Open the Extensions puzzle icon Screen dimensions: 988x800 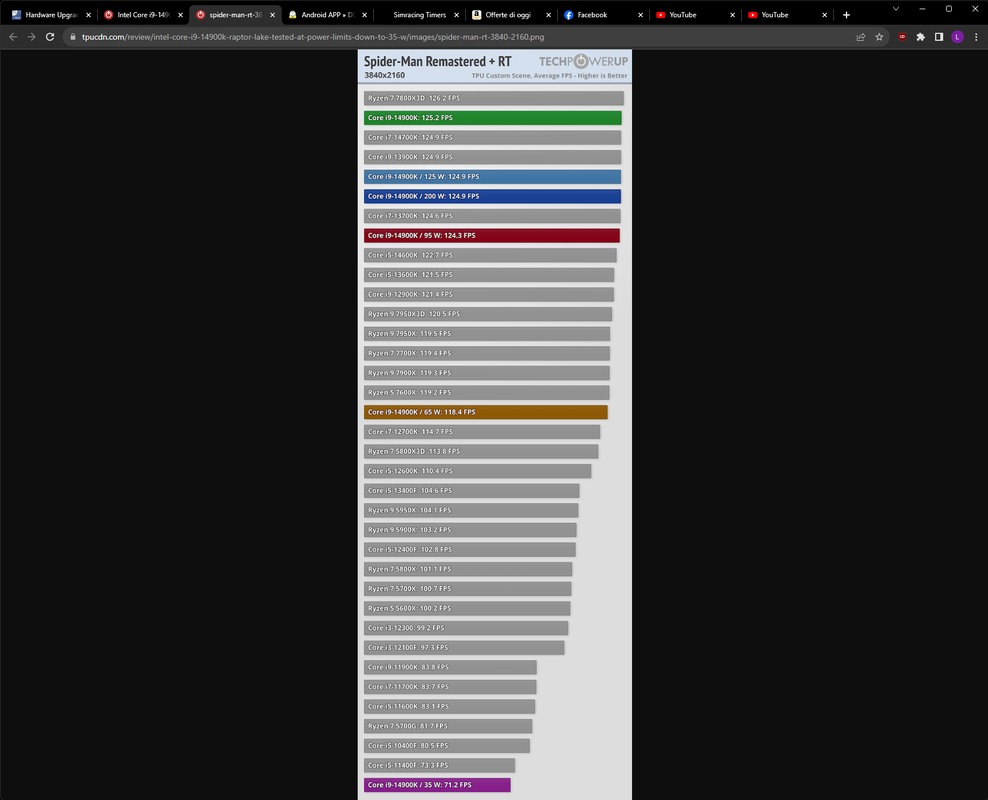coord(921,37)
